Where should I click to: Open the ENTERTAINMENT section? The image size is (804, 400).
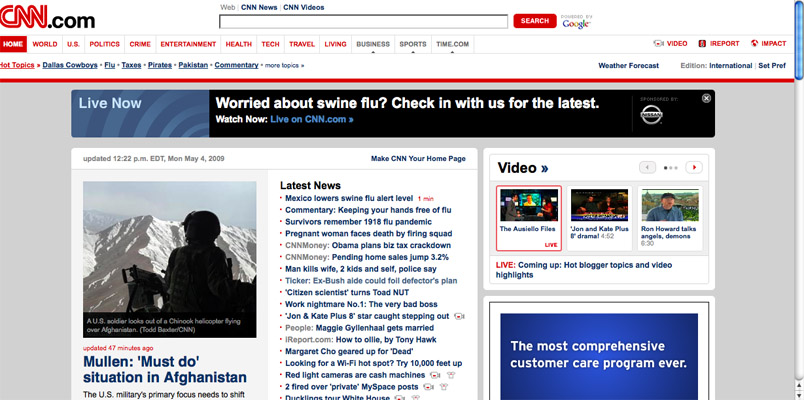click(188, 44)
